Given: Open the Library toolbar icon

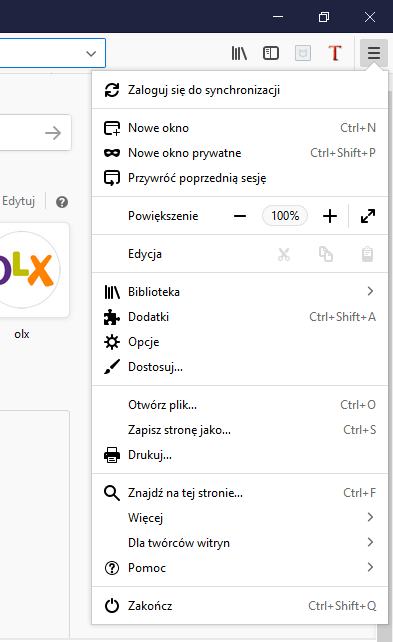Looking at the screenshot, I should tap(239, 53).
